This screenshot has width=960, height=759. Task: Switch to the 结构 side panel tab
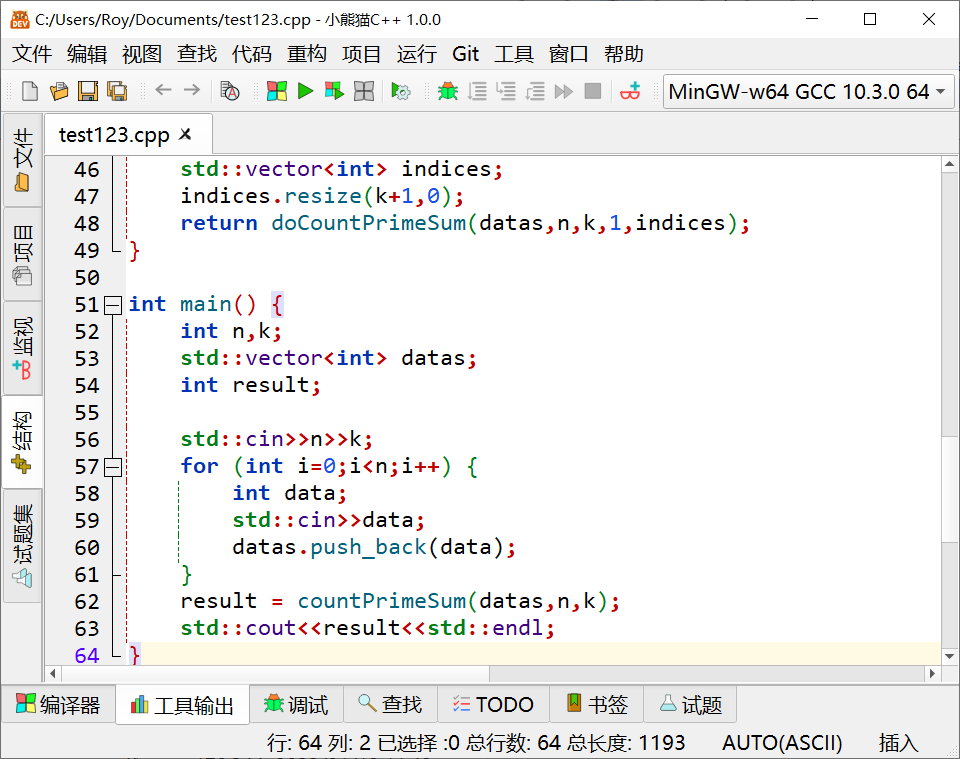click(x=23, y=441)
